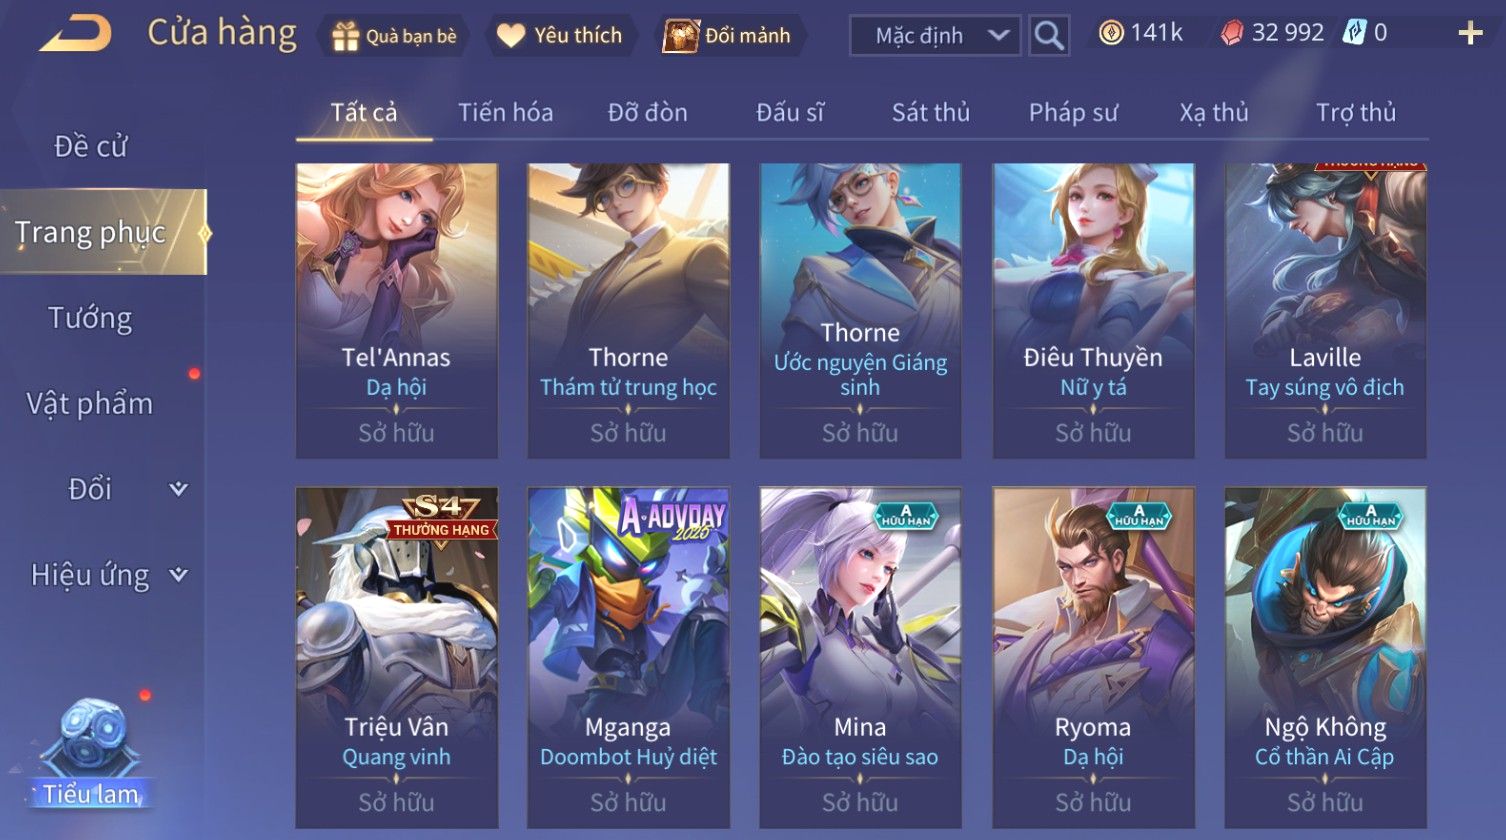Image resolution: width=1506 pixels, height=840 pixels.
Task: Select Đề cử in sidebar
Action: (90, 147)
